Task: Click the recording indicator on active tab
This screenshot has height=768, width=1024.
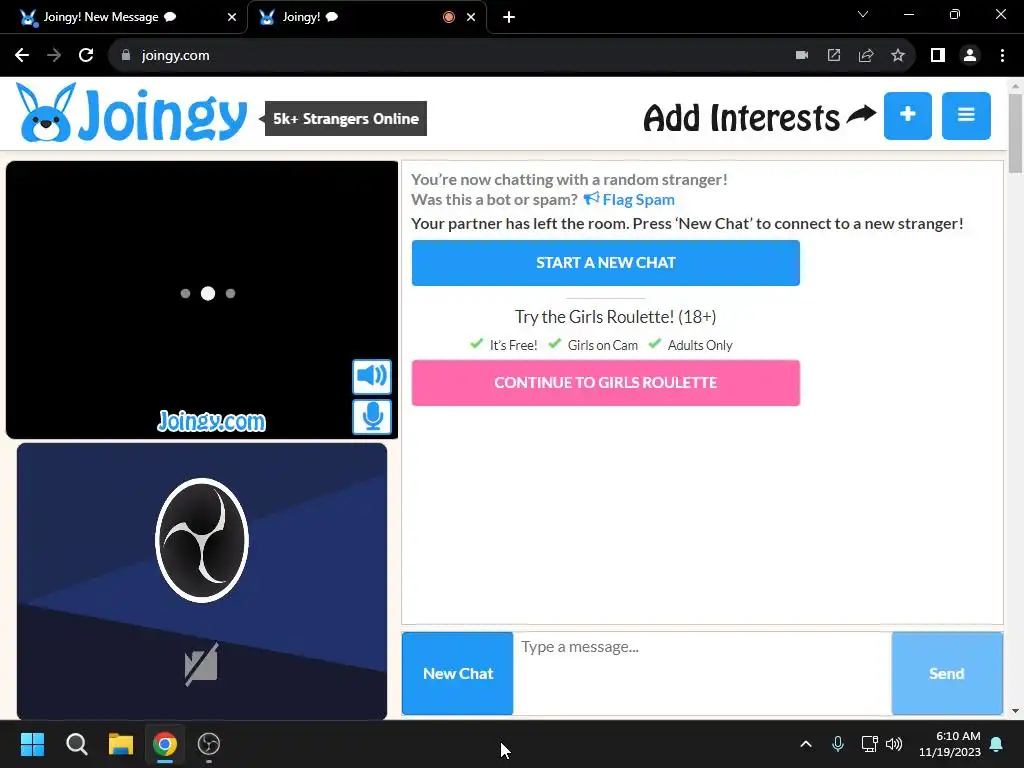Action: [449, 17]
